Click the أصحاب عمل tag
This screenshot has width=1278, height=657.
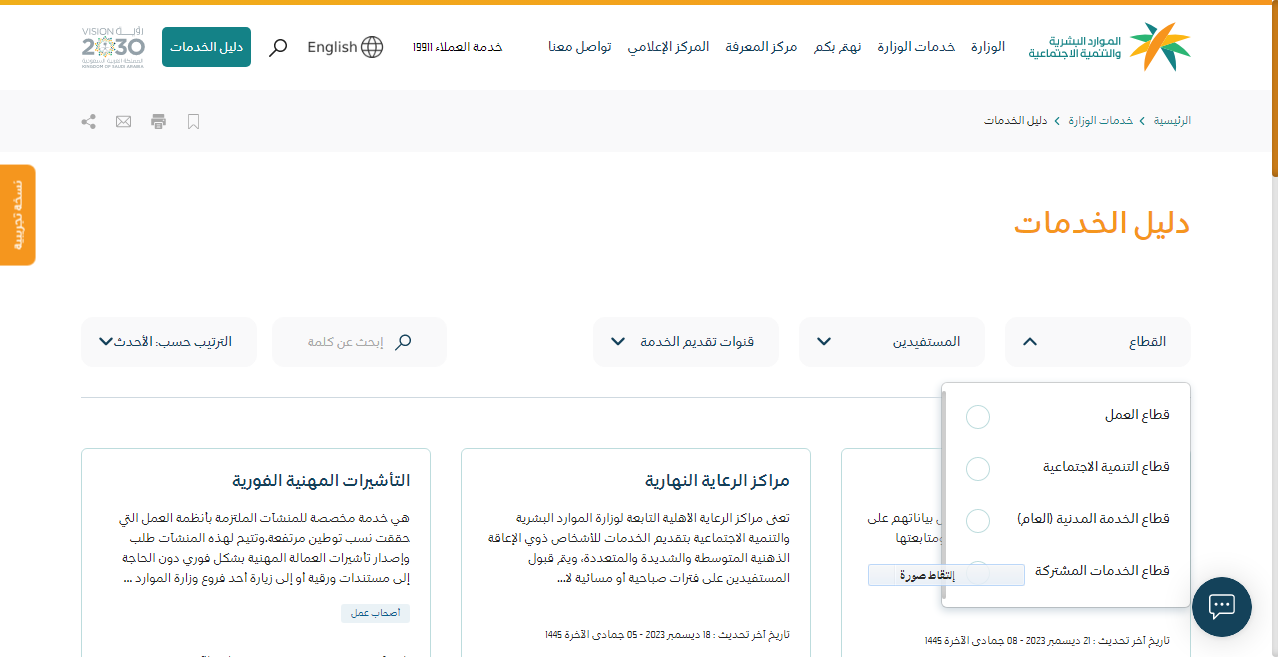pyautogui.click(x=375, y=613)
